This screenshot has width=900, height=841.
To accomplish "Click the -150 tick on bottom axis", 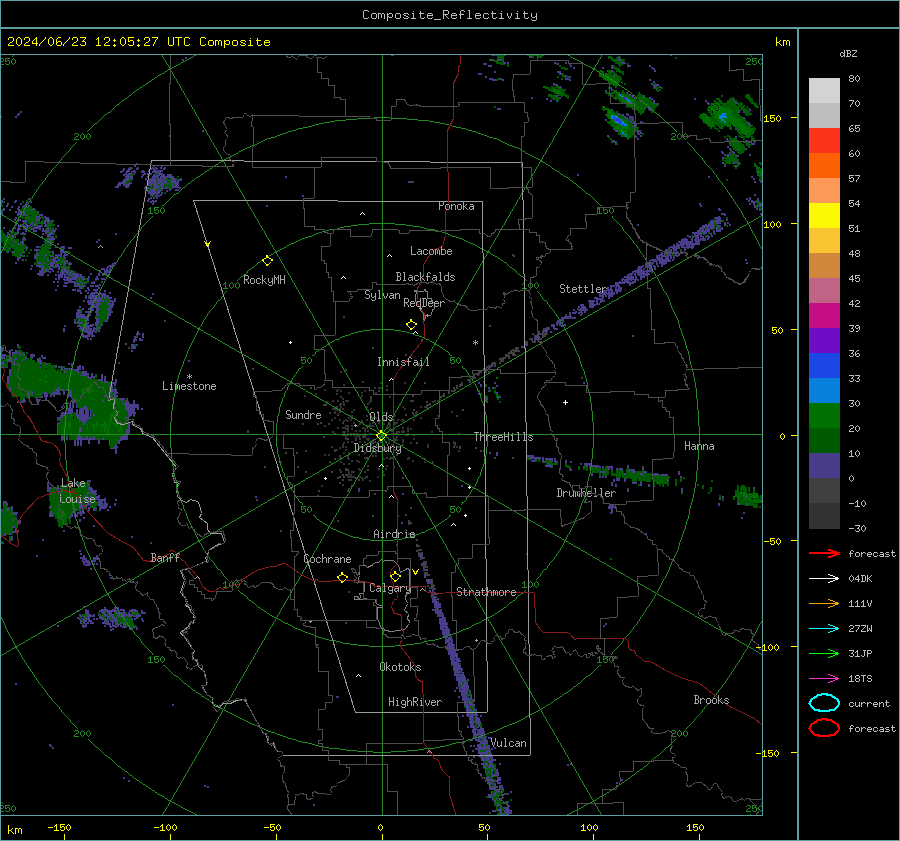I will pyautogui.click(x=59, y=828).
